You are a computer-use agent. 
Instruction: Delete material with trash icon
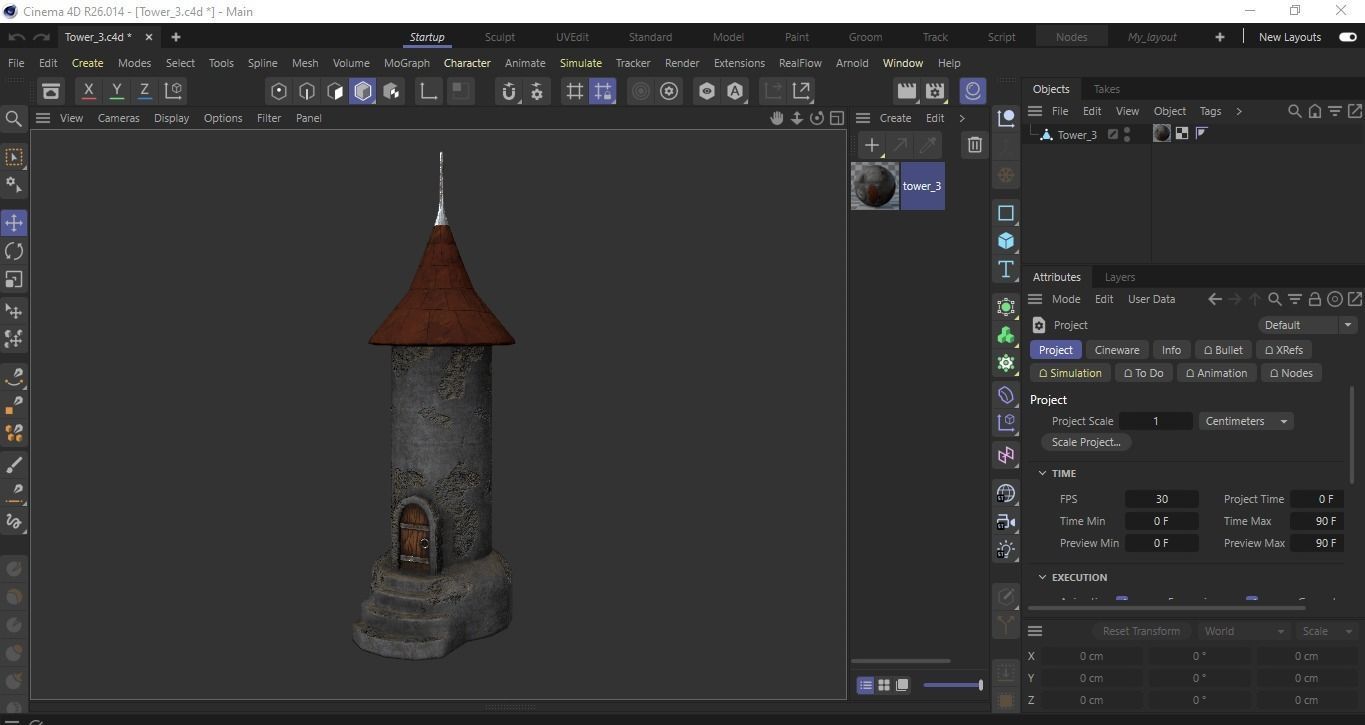975,145
